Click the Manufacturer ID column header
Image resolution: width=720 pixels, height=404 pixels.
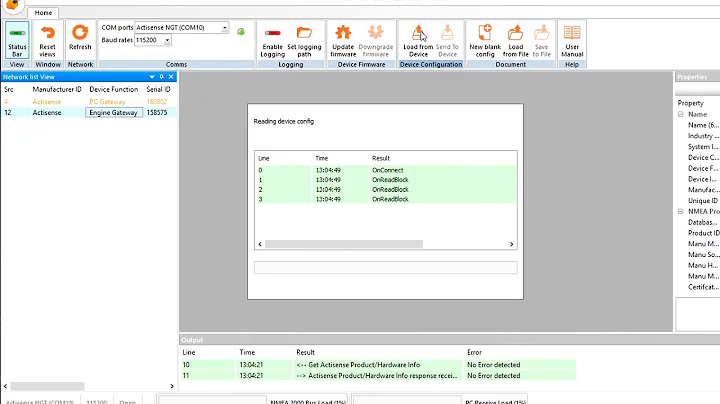(56, 89)
